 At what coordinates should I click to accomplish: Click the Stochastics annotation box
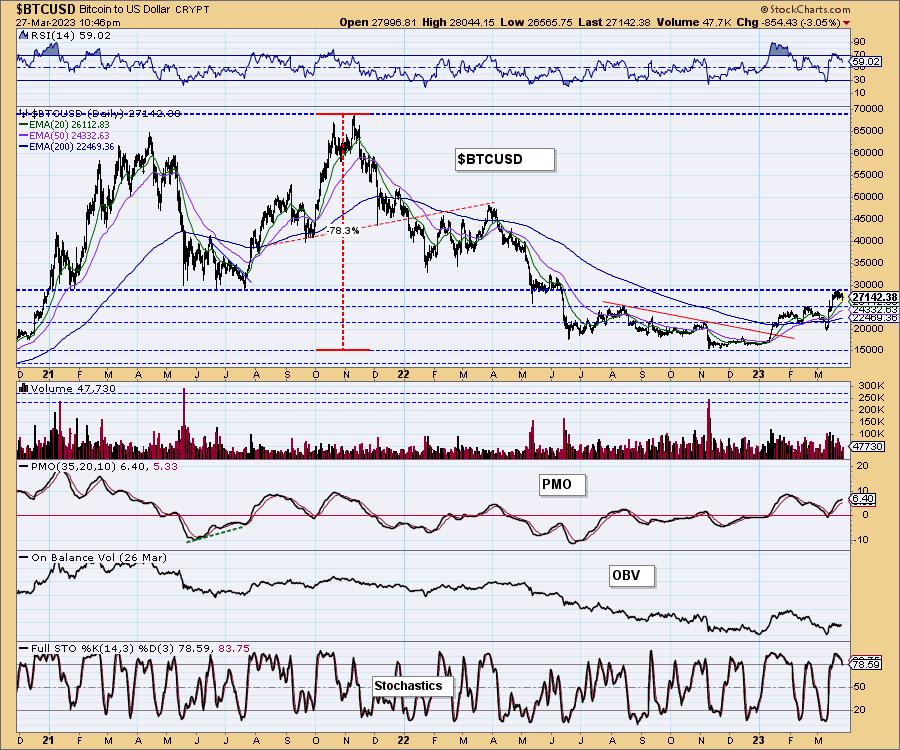[x=412, y=686]
